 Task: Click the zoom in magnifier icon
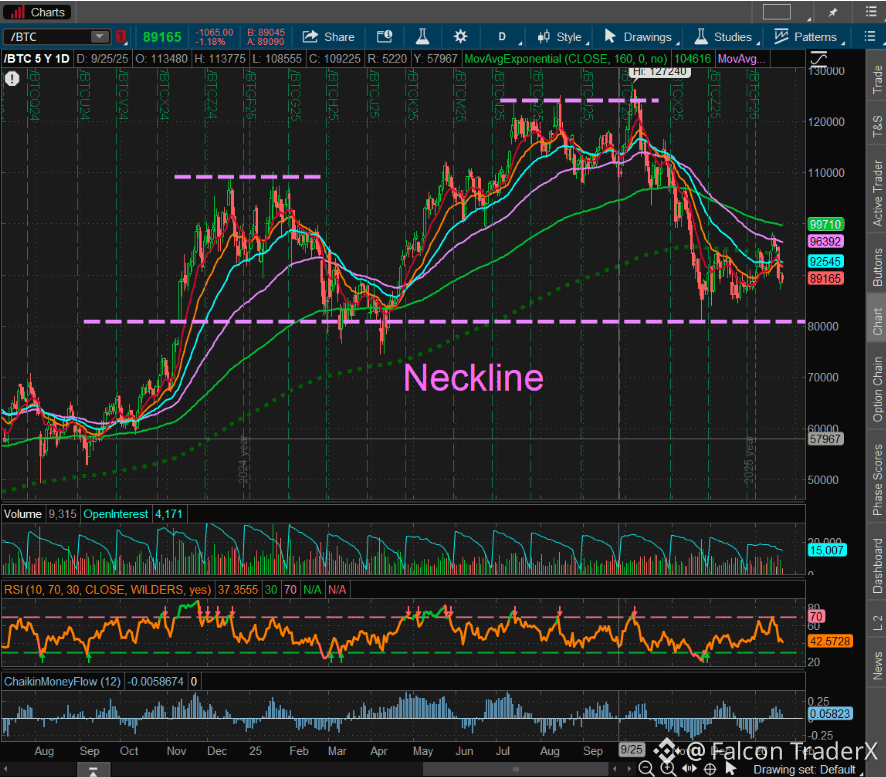point(668,767)
